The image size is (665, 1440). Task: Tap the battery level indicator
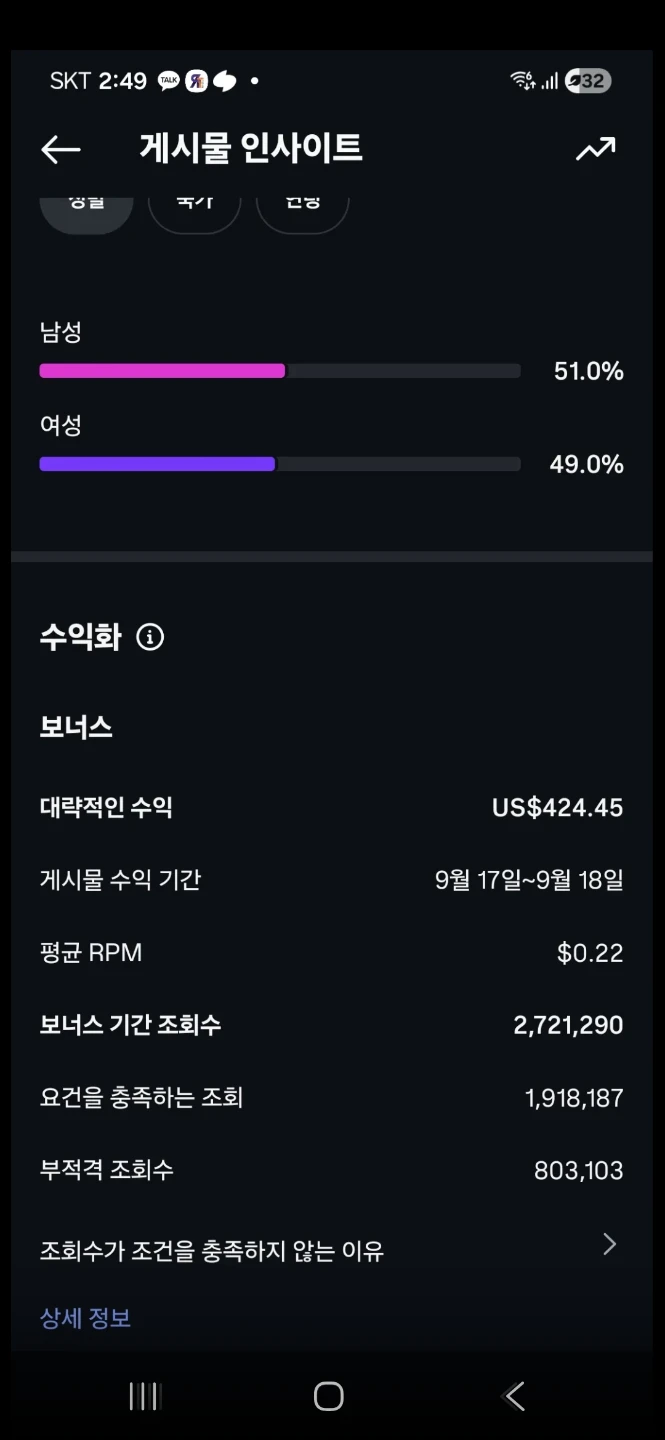coord(588,81)
